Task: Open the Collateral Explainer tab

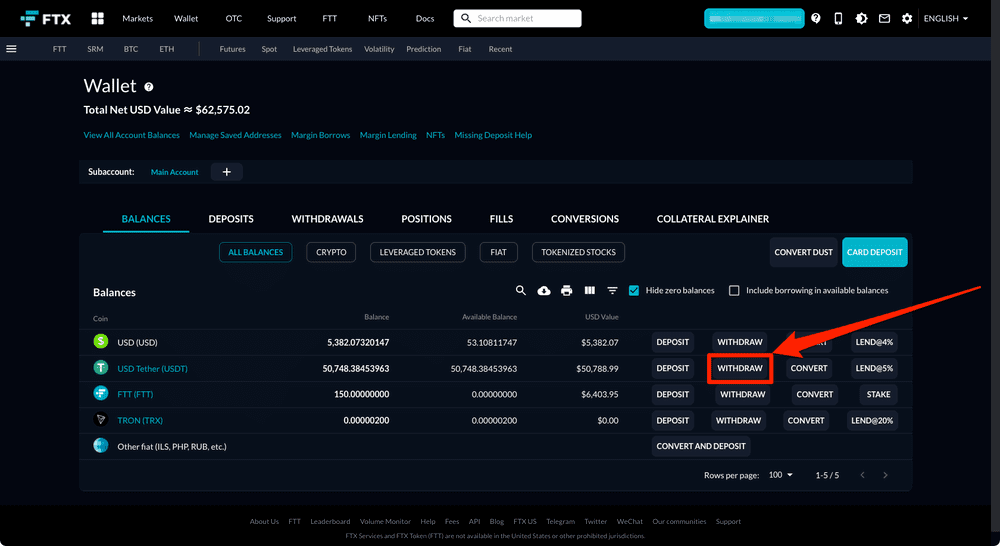Action: (x=713, y=219)
